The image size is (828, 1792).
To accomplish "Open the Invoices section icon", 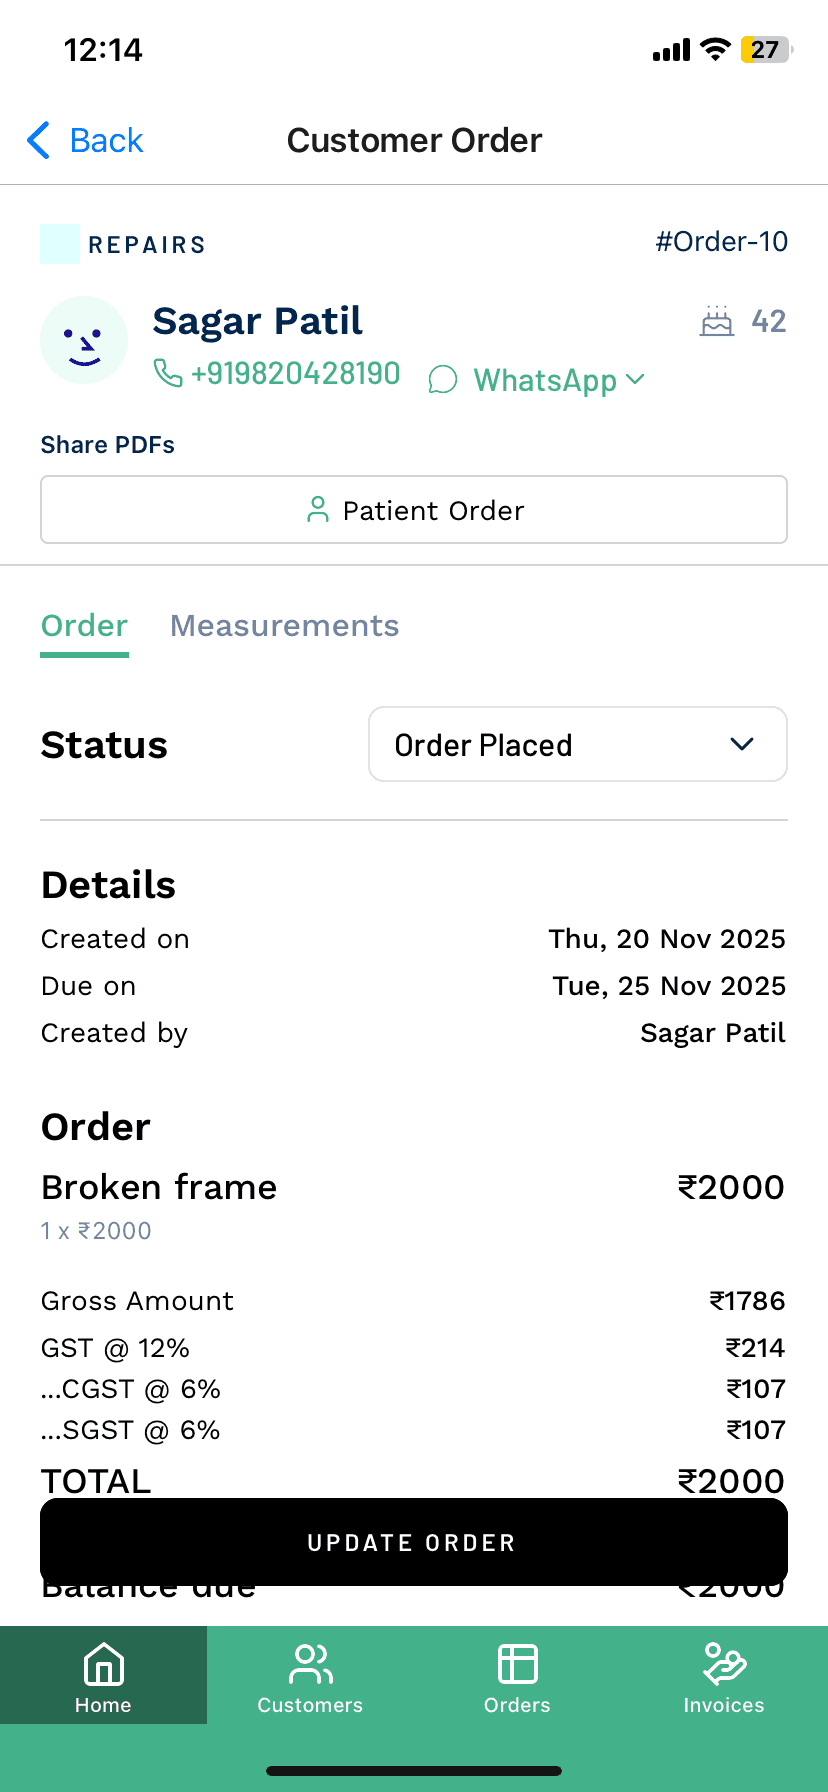I will 724,1665.
